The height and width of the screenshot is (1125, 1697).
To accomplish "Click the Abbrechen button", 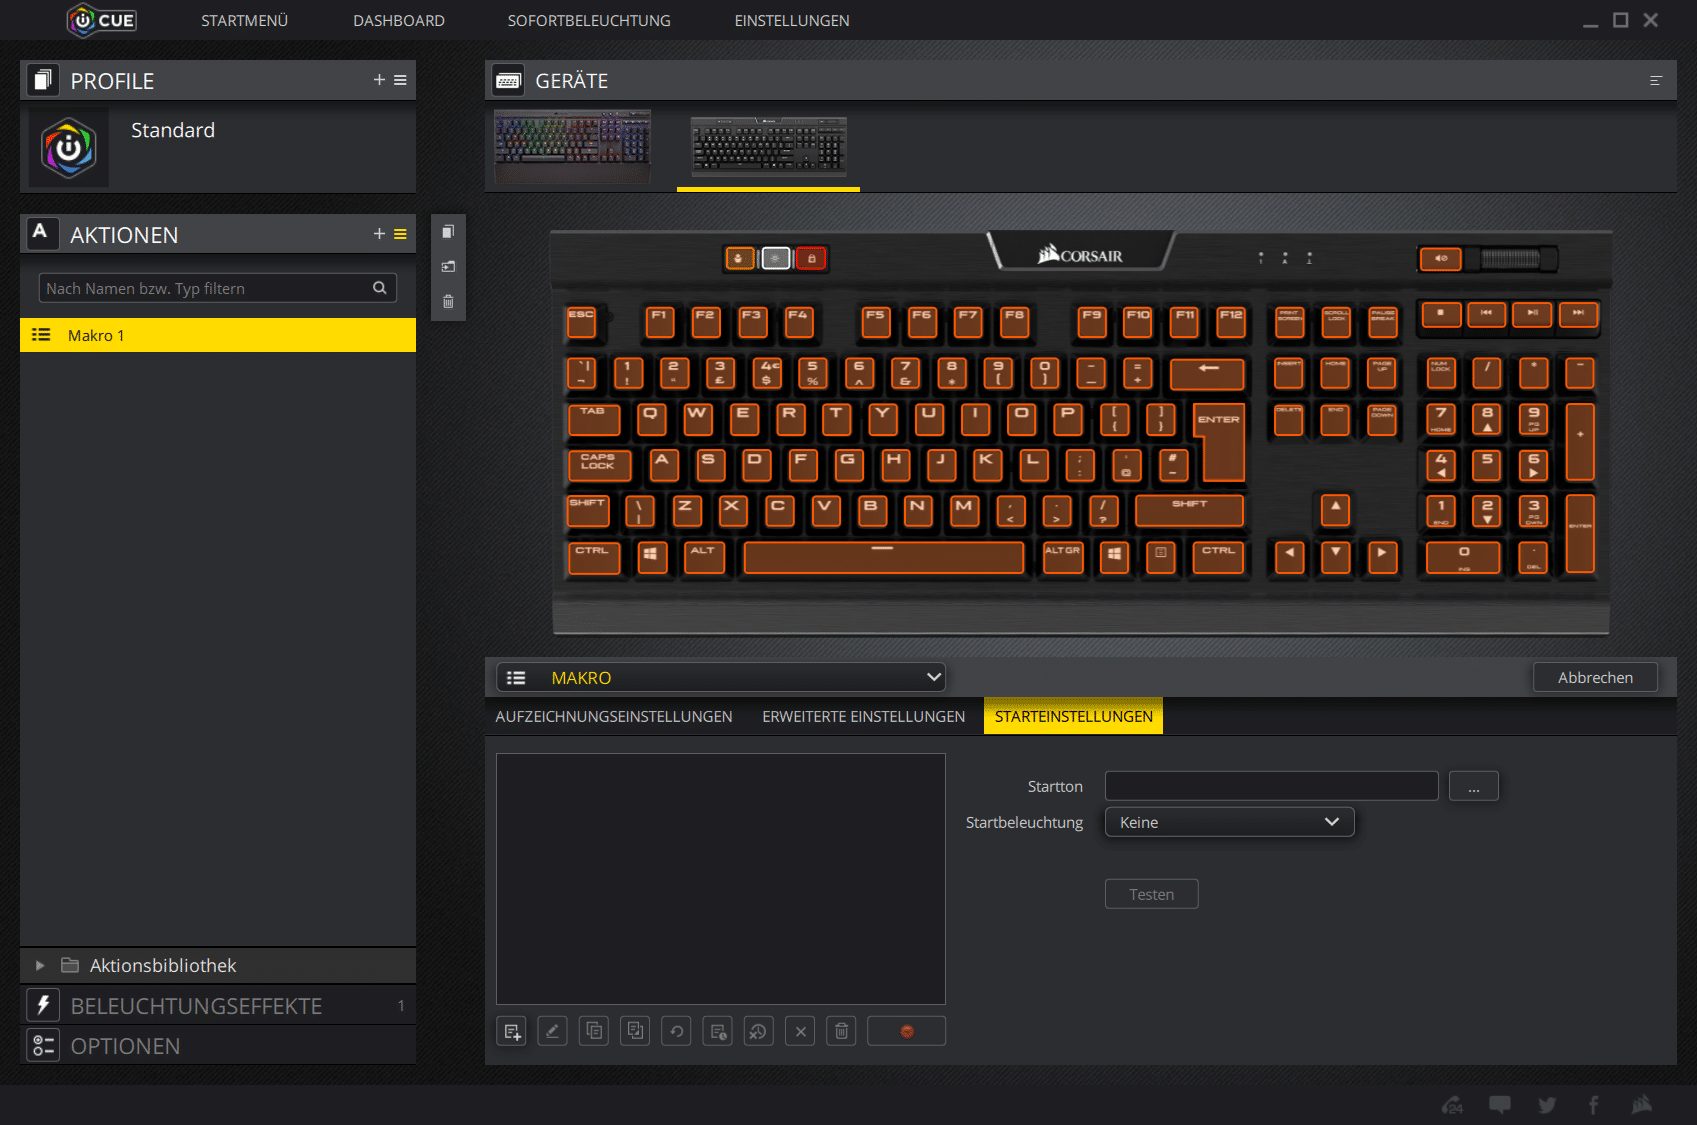I will point(1595,677).
